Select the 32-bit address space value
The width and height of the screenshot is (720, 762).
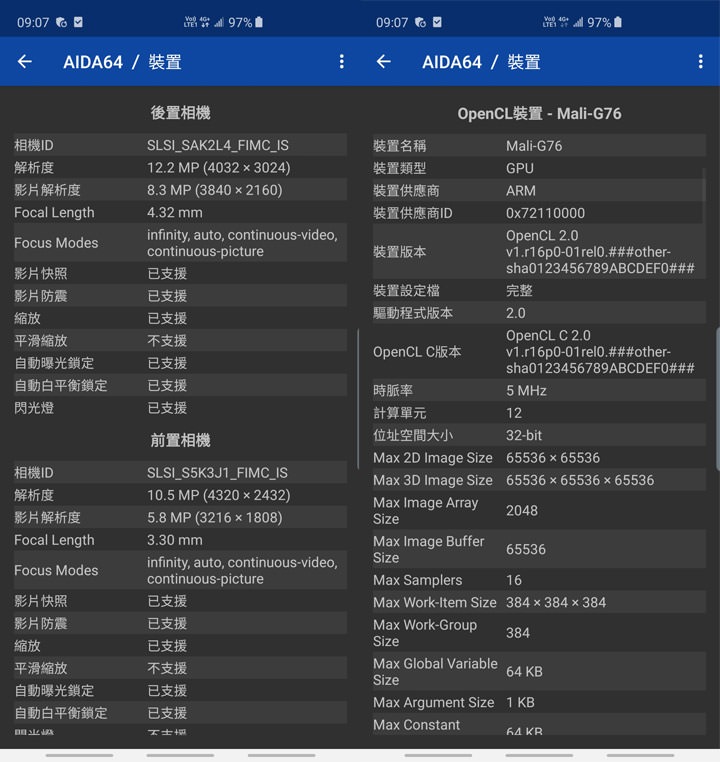pos(524,435)
